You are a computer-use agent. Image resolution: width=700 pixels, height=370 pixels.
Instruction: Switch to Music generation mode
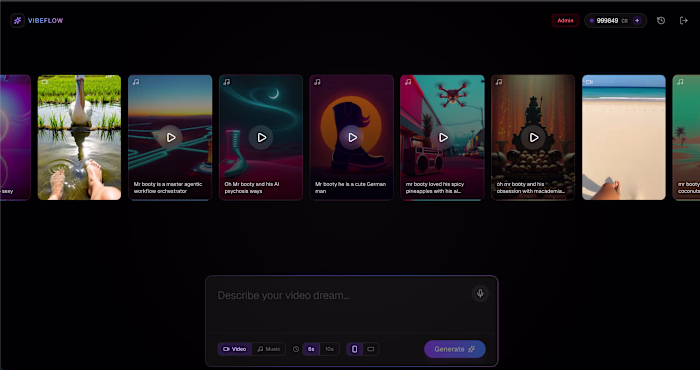pyautogui.click(x=269, y=349)
